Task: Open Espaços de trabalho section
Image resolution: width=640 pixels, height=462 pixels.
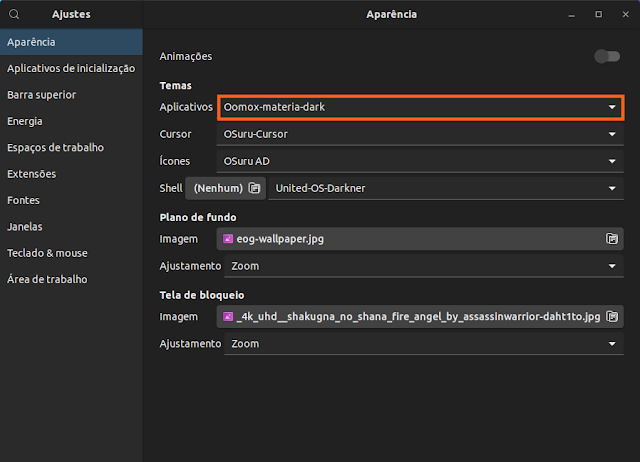Action: [71, 148]
